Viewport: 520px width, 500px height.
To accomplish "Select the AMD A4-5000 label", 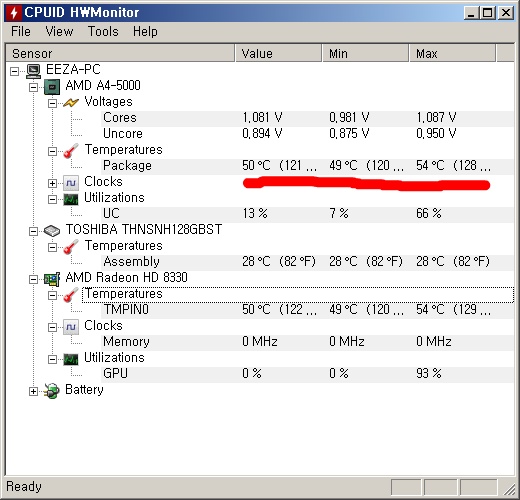I will point(103,86).
